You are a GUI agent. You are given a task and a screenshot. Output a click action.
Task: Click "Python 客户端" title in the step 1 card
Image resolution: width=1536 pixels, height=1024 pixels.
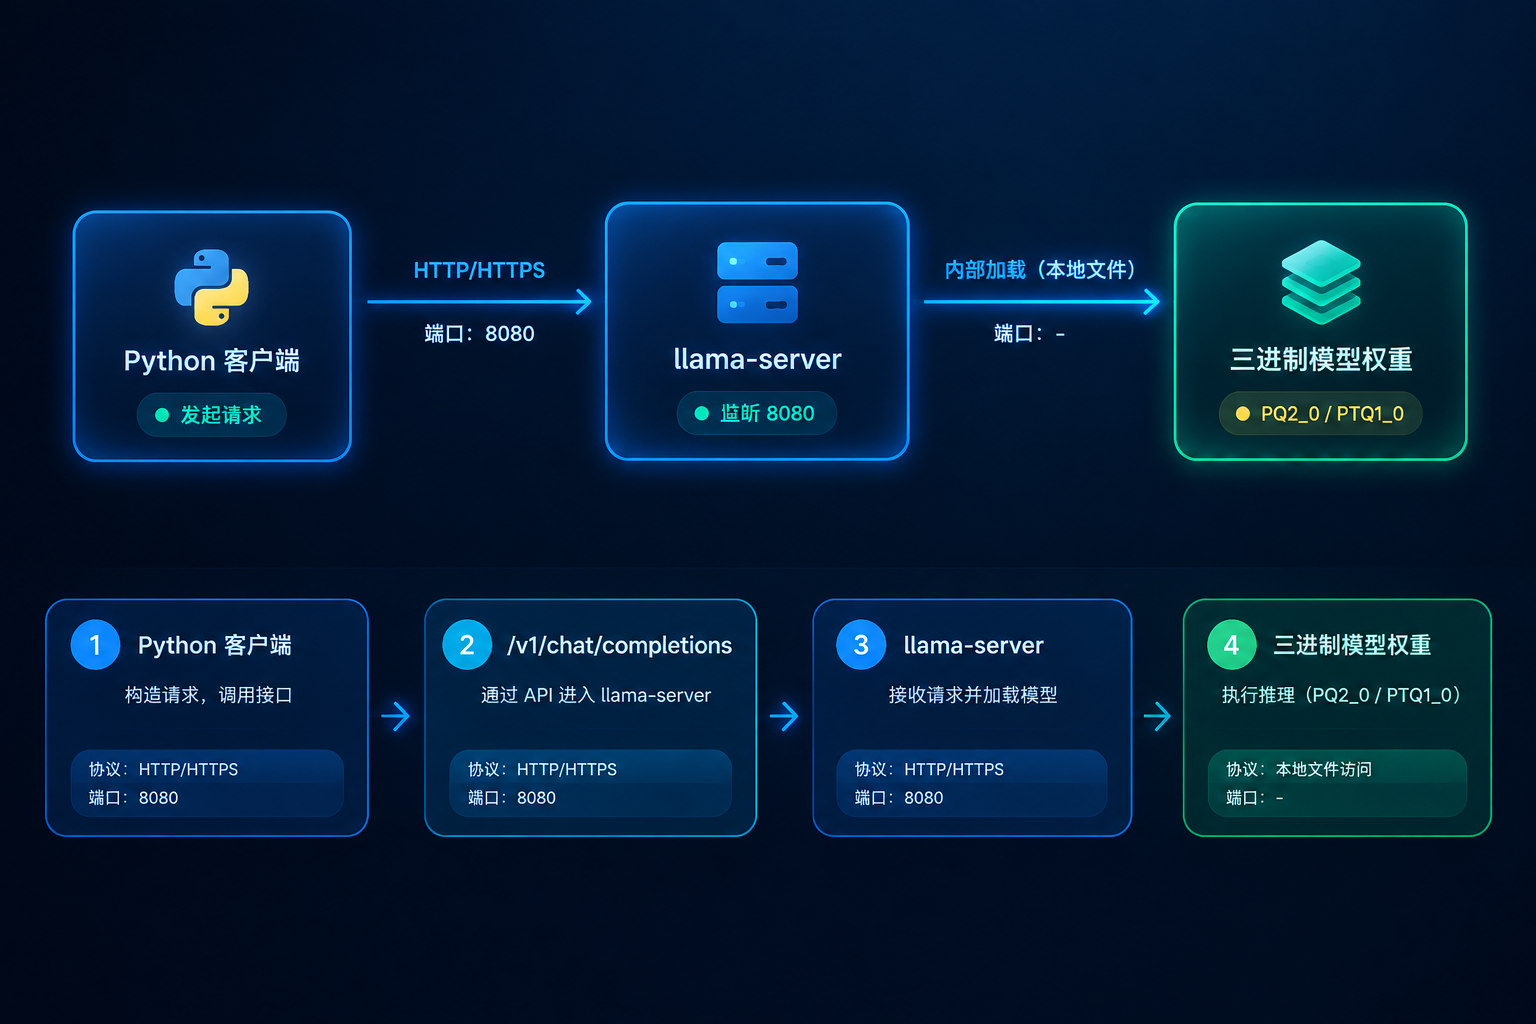[215, 645]
